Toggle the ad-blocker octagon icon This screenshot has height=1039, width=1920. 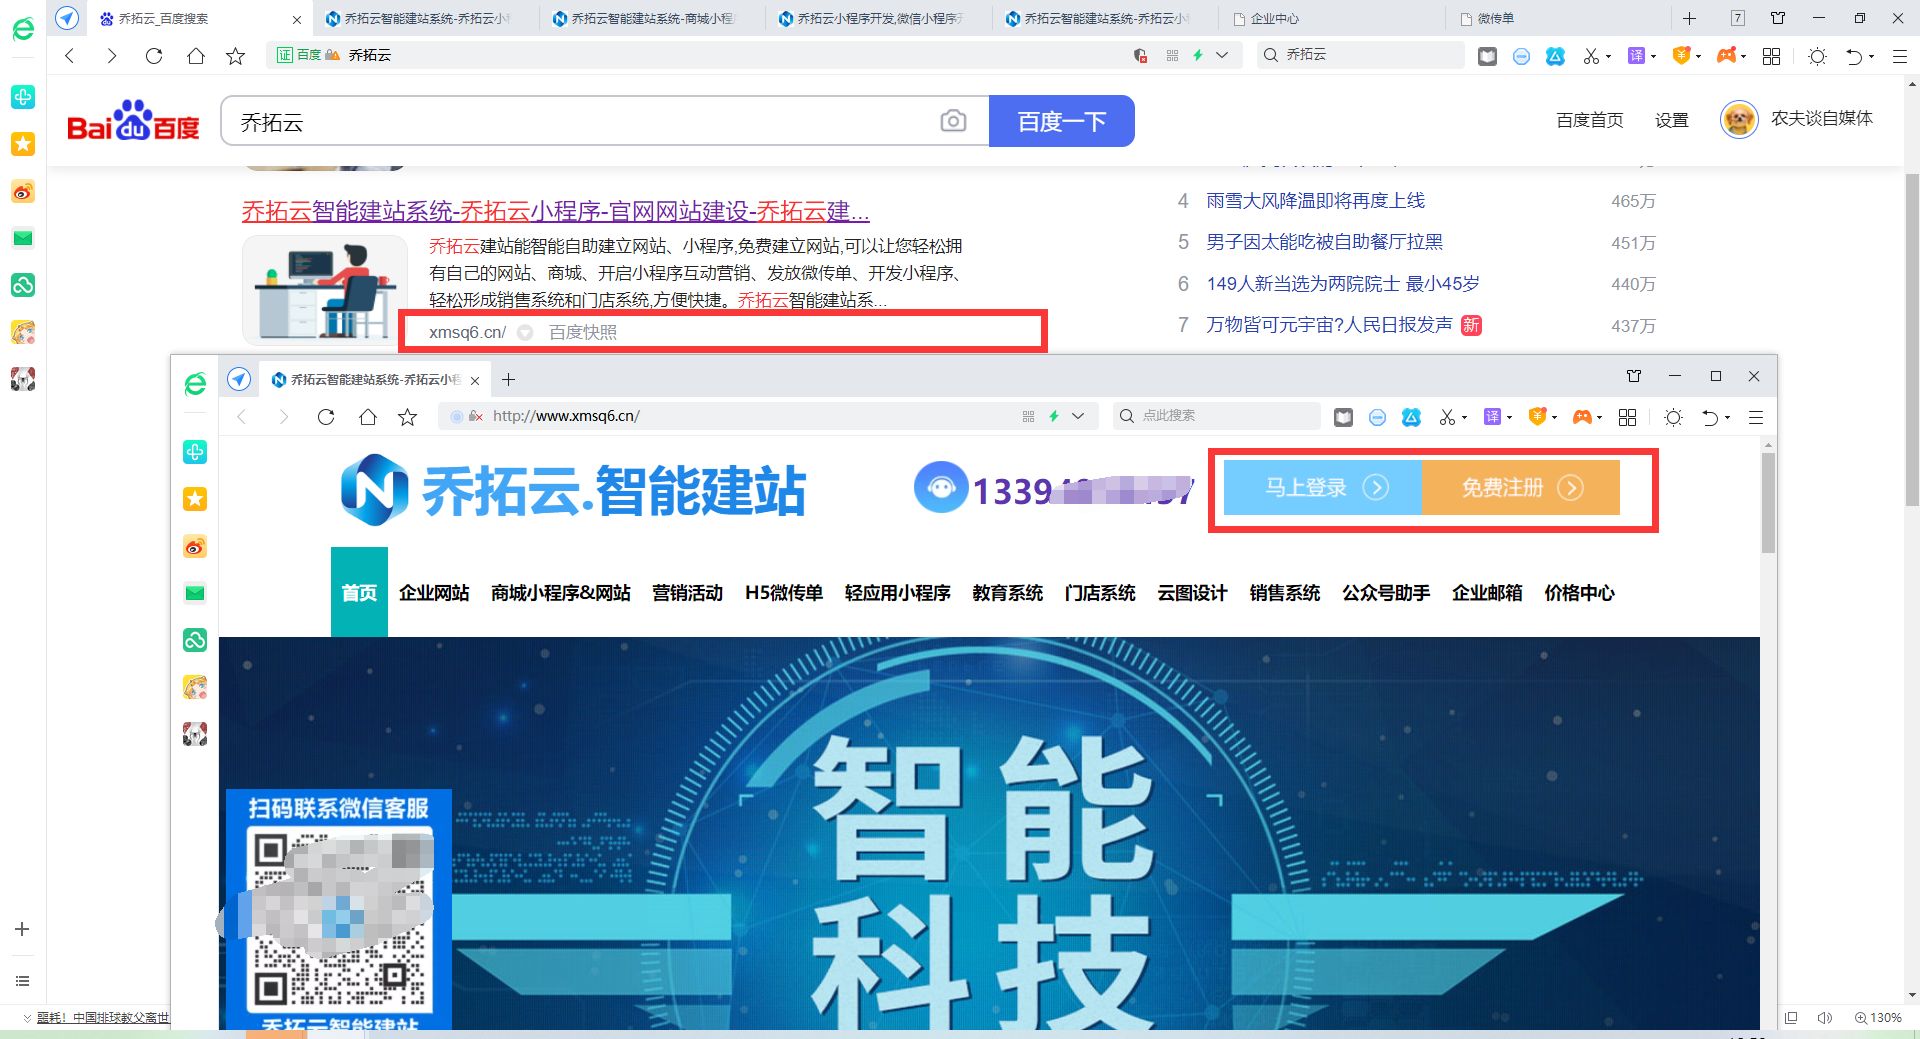point(1523,56)
